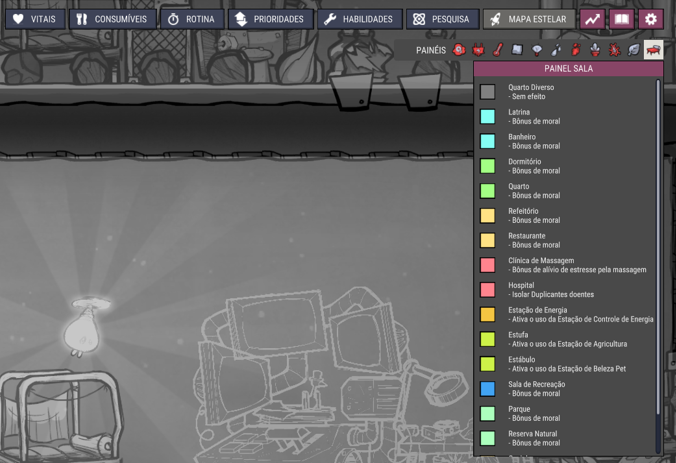Open the Pesquisa research screen
Image resolution: width=676 pixels, height=463 pixels.
pyautogui.click(x=442, y=19)
